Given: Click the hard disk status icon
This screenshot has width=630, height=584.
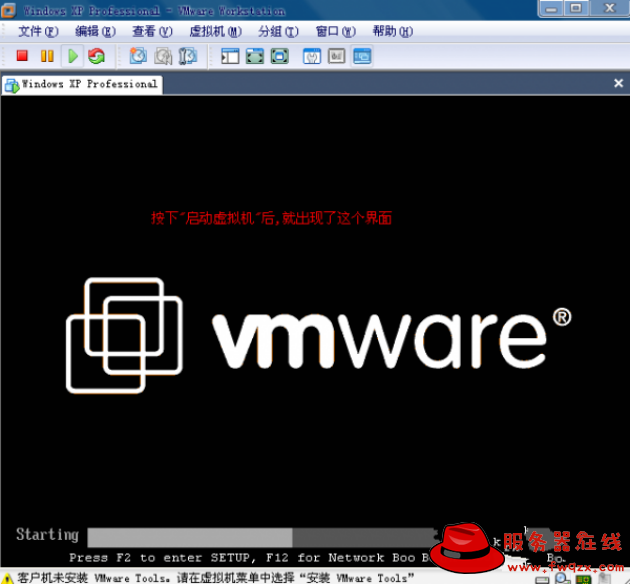Looking at the screenshot, I should (542, 580).
